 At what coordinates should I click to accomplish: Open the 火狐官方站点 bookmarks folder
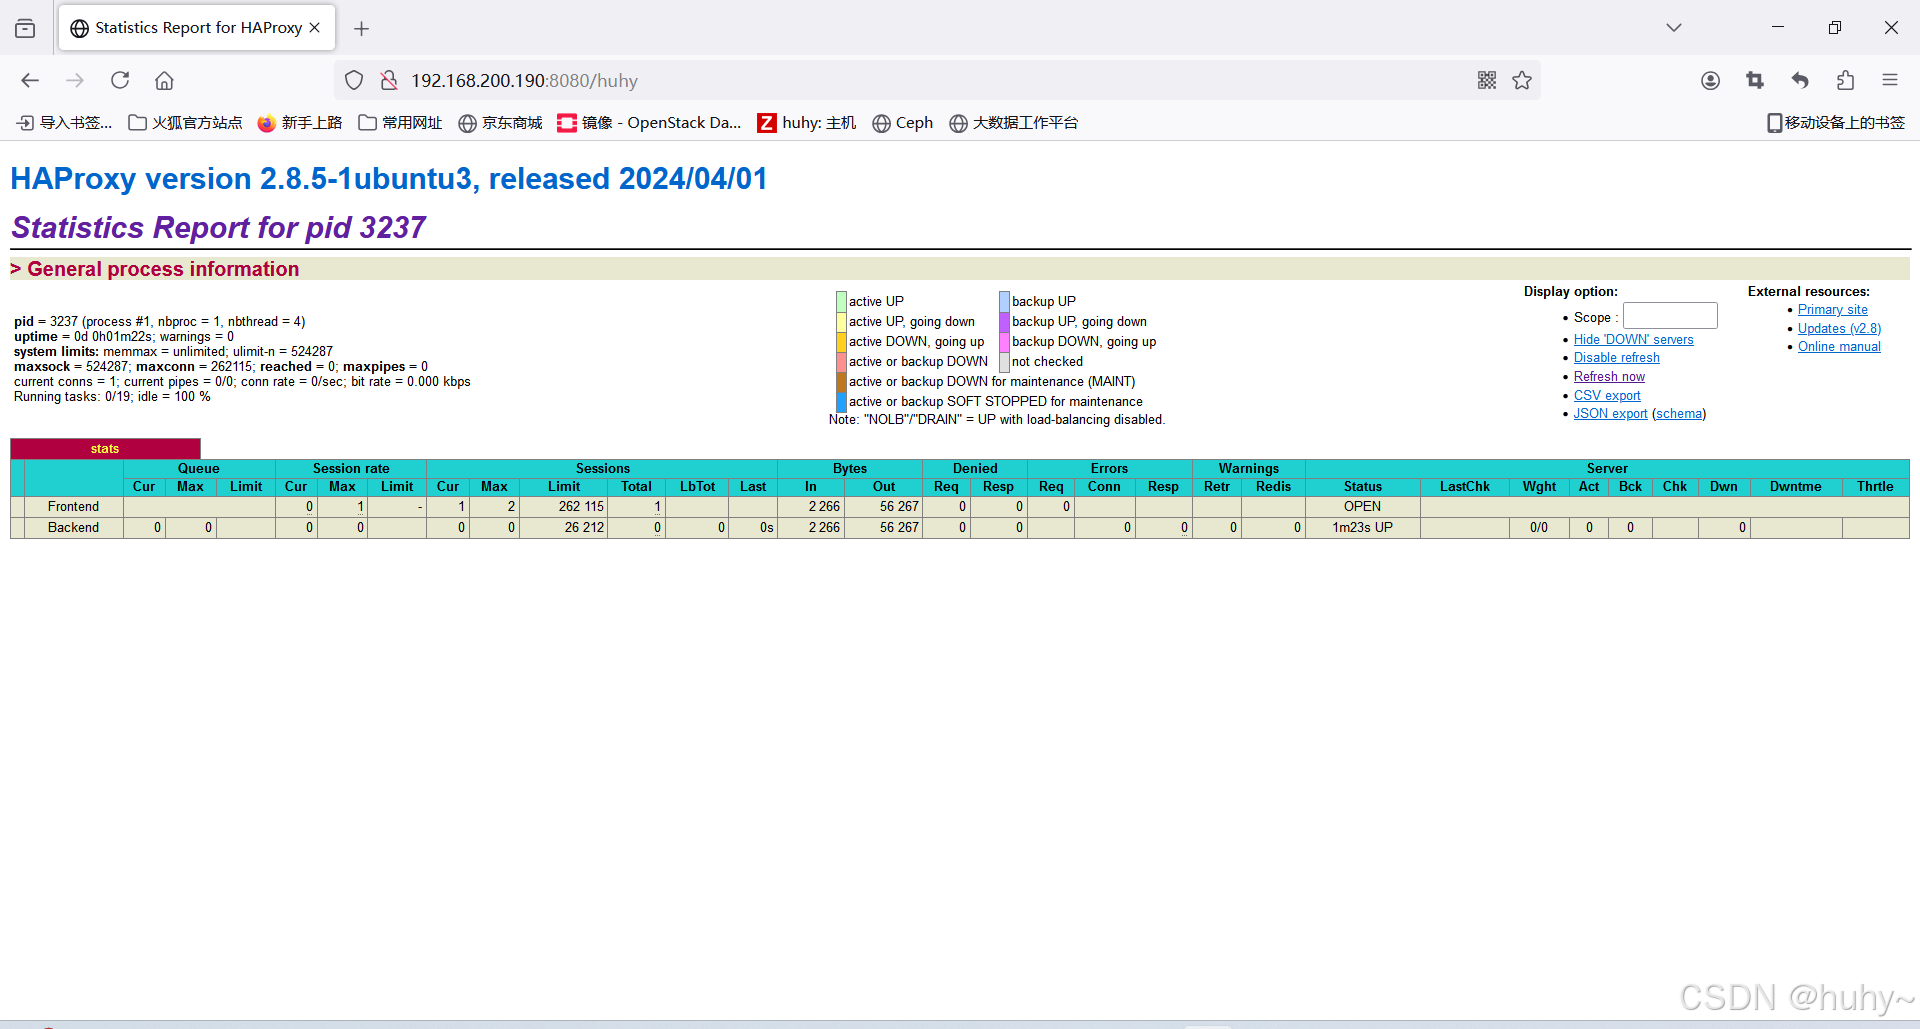click(x=186, y=122)
